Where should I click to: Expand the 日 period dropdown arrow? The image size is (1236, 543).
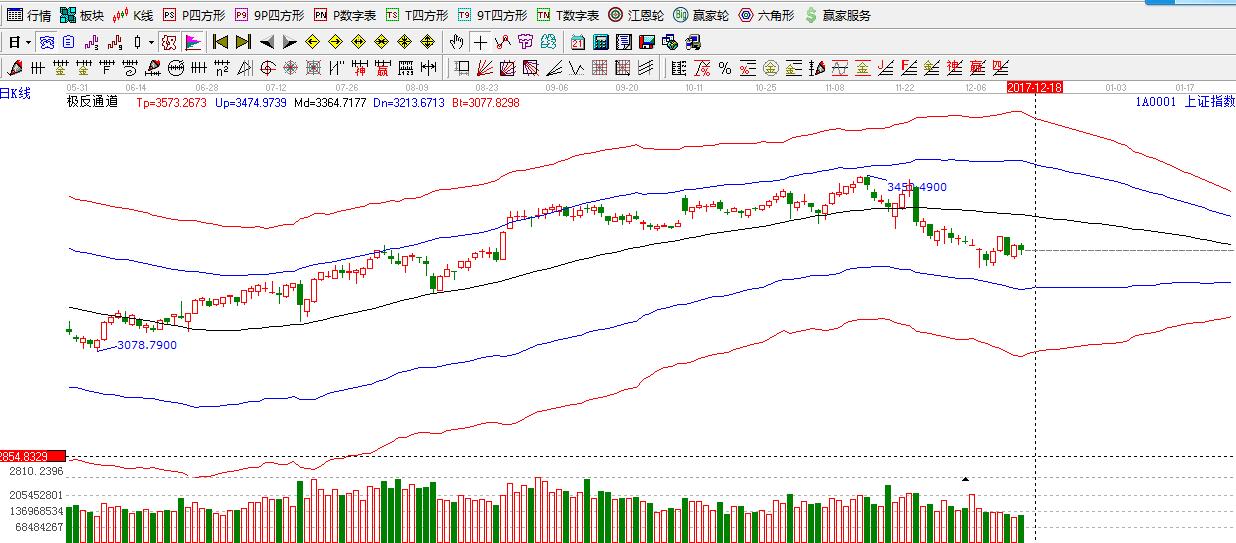[29, 42]
